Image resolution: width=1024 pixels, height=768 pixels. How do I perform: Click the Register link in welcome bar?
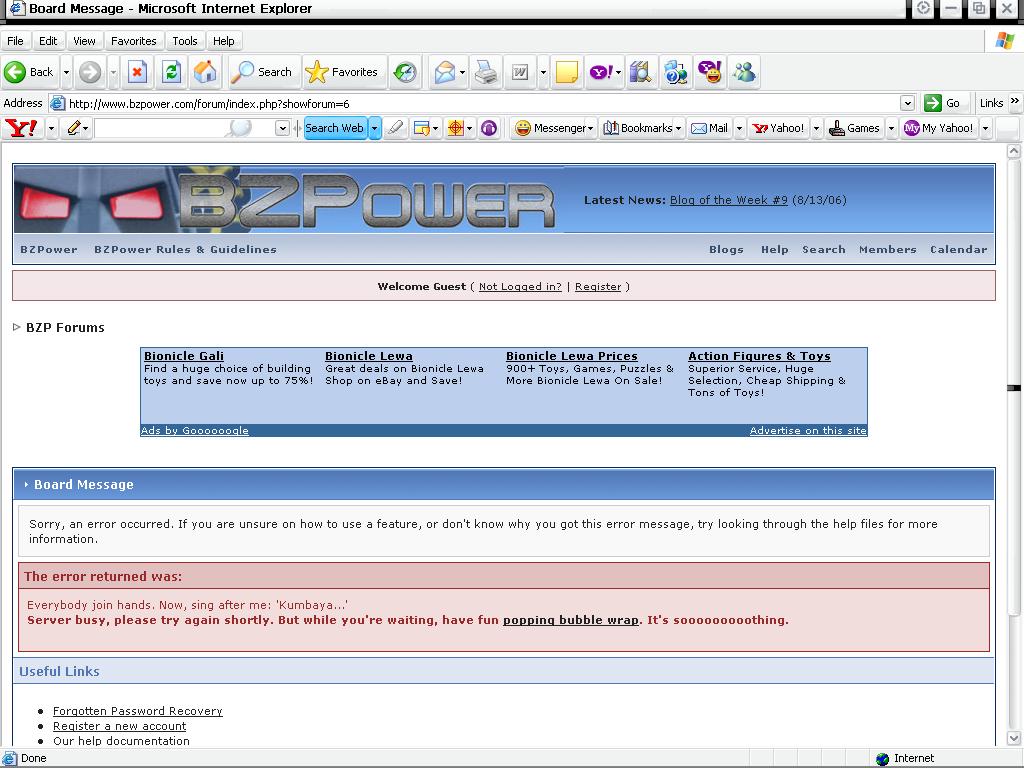(x=598, y=287)
